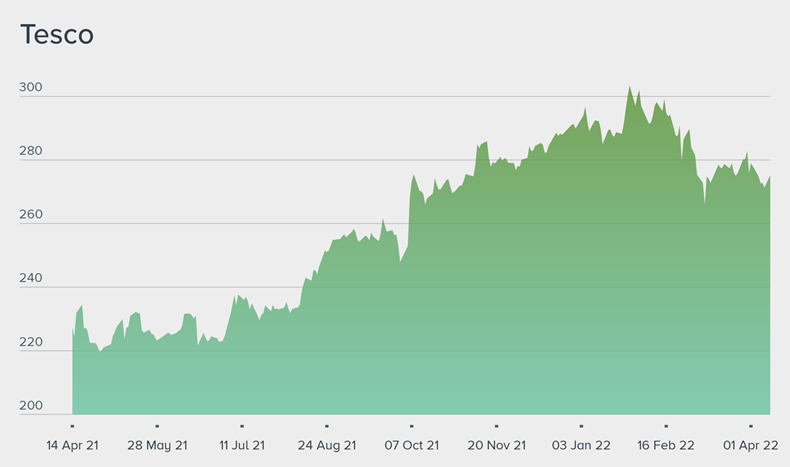
Task: Click the 16 Feb 22 date label
Action: [666, 445]
